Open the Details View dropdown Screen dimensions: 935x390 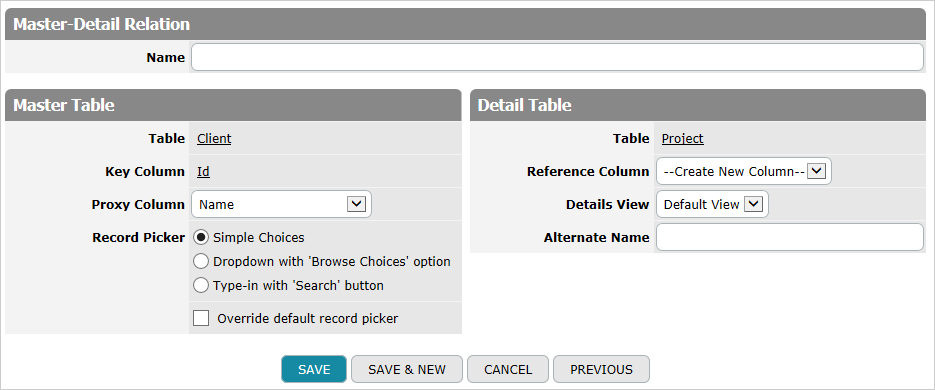[712, 204]
